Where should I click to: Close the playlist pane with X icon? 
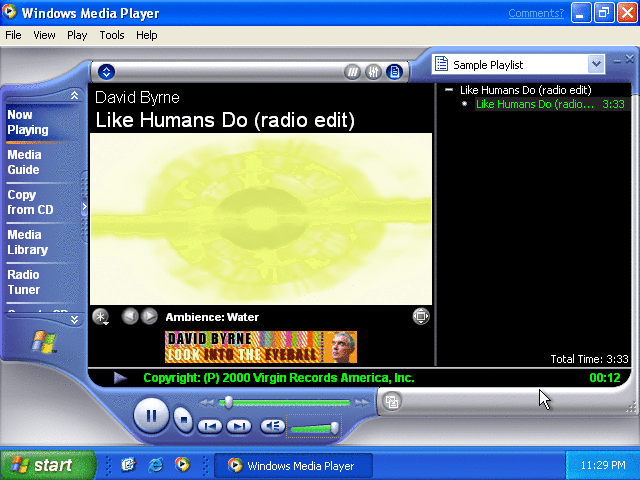(629, 60)
